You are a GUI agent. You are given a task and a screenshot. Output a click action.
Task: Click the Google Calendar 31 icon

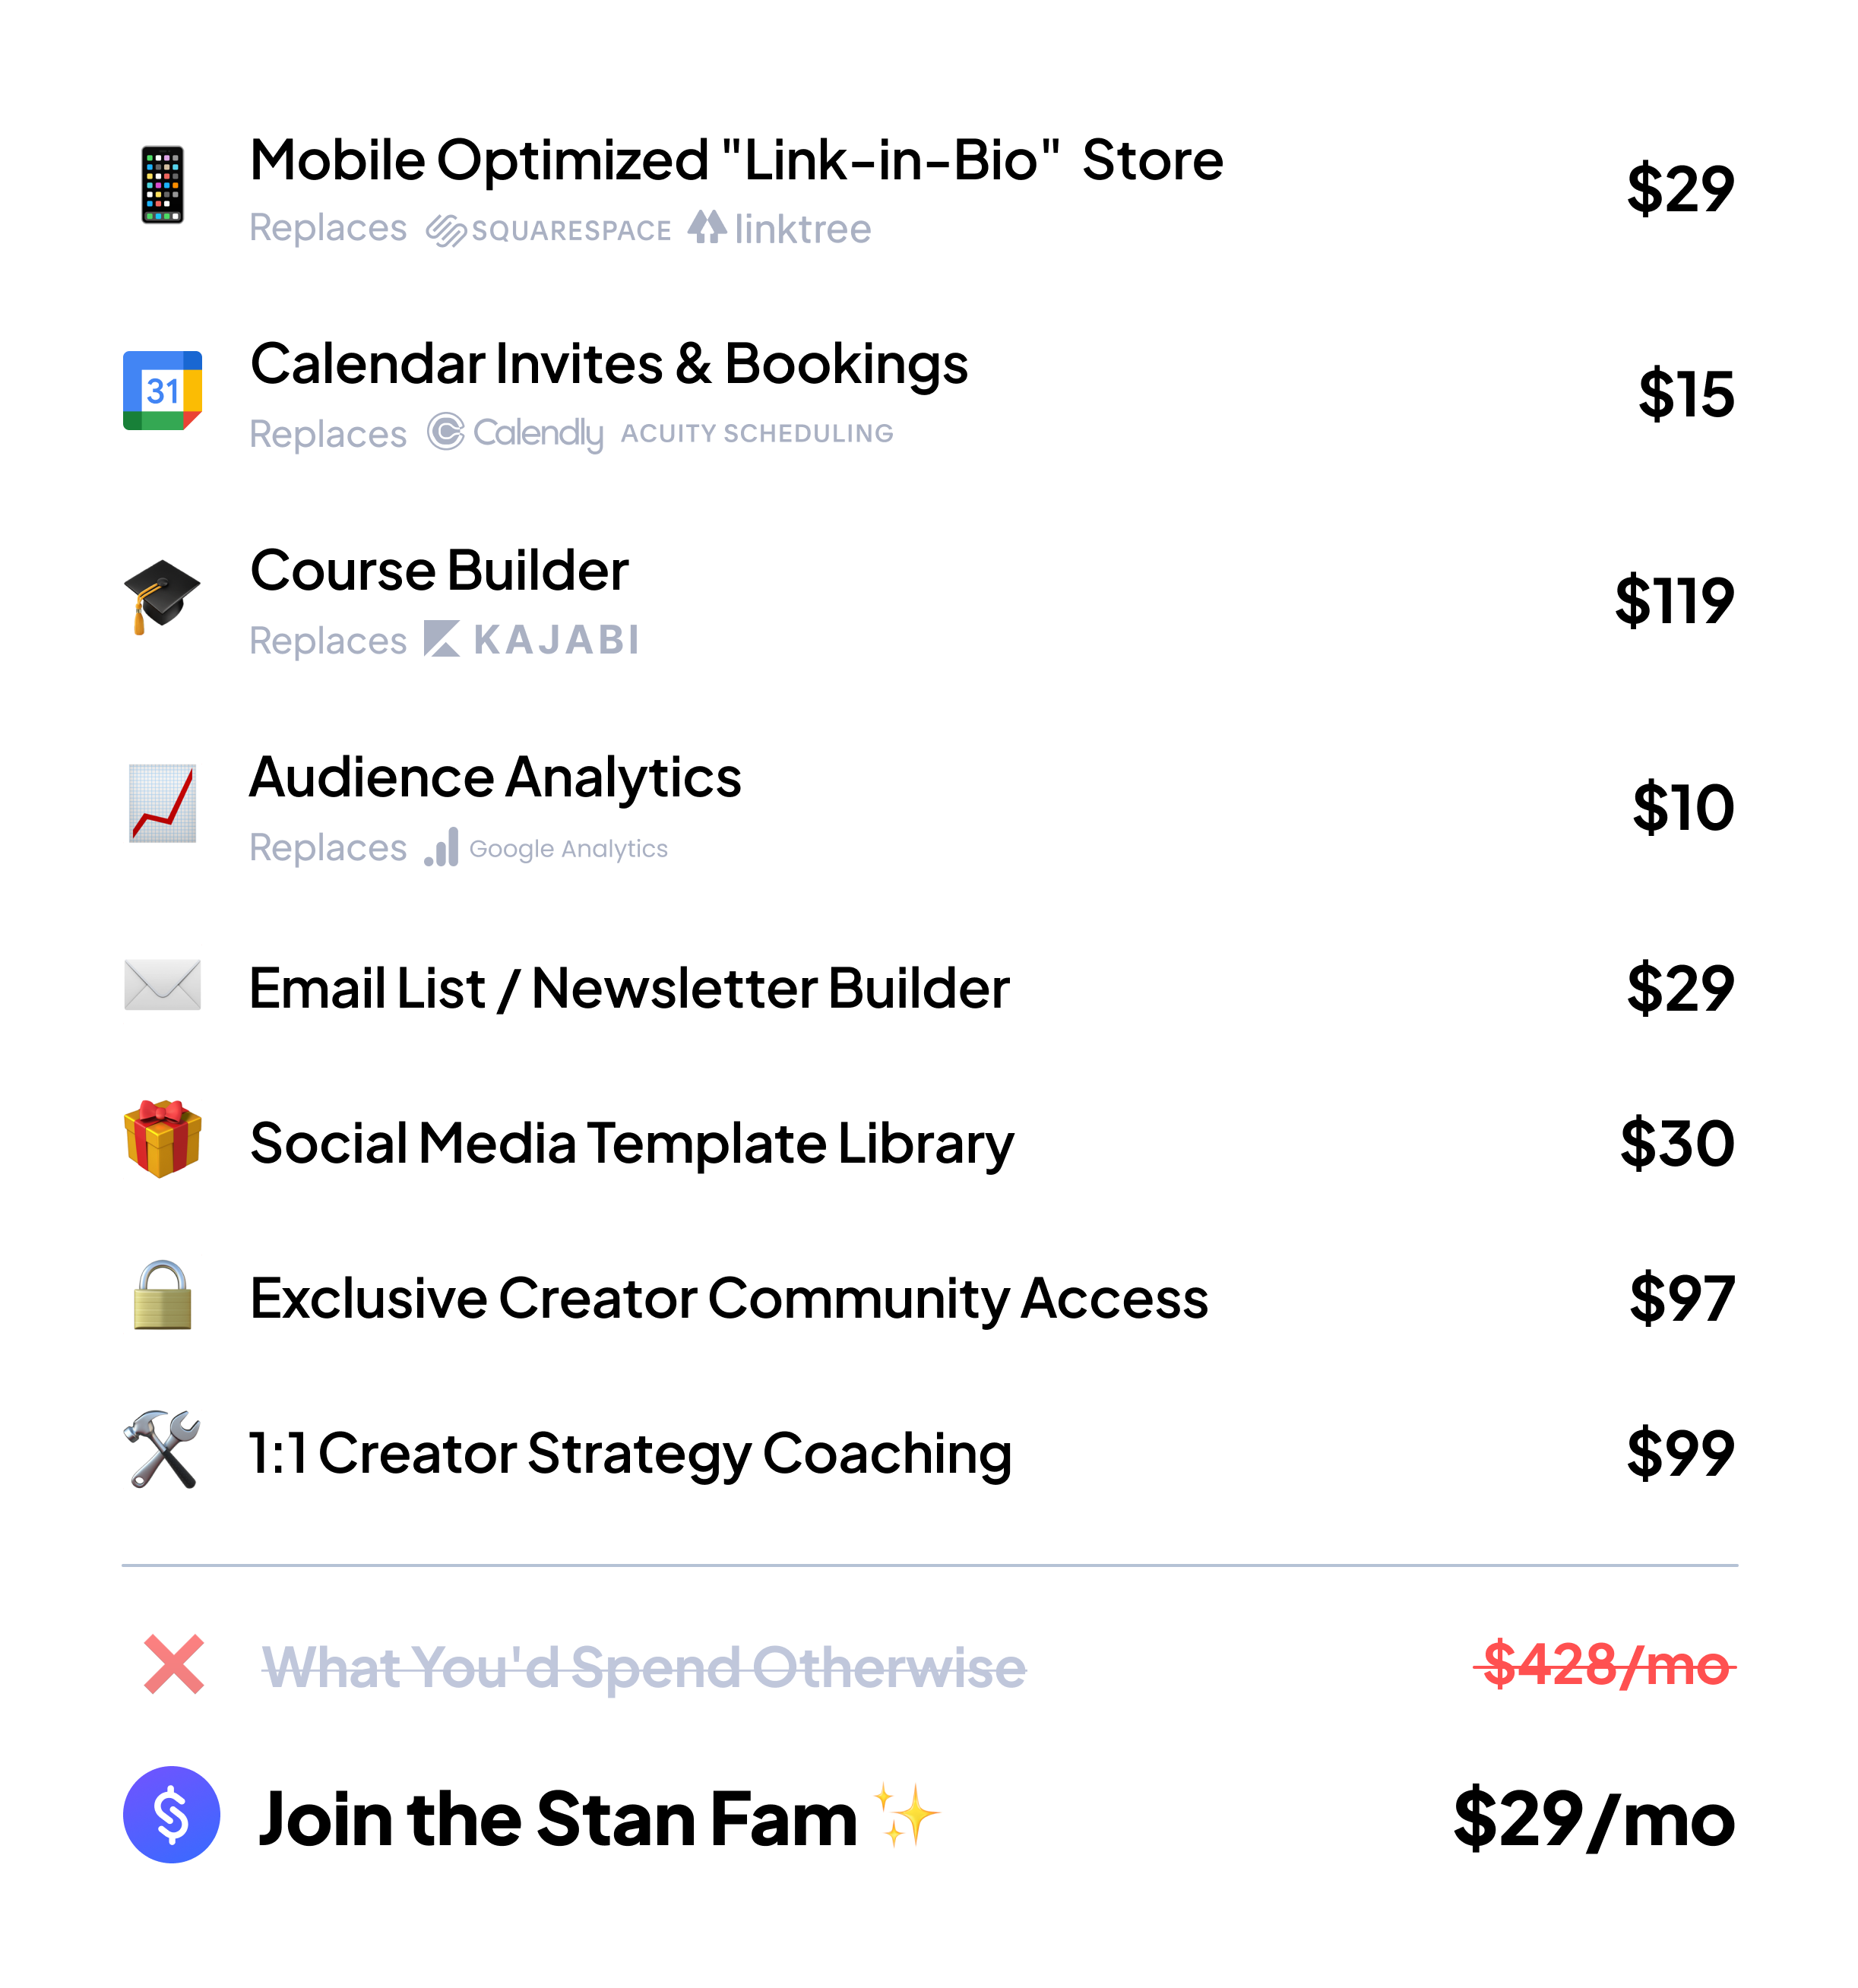point(163,390)
